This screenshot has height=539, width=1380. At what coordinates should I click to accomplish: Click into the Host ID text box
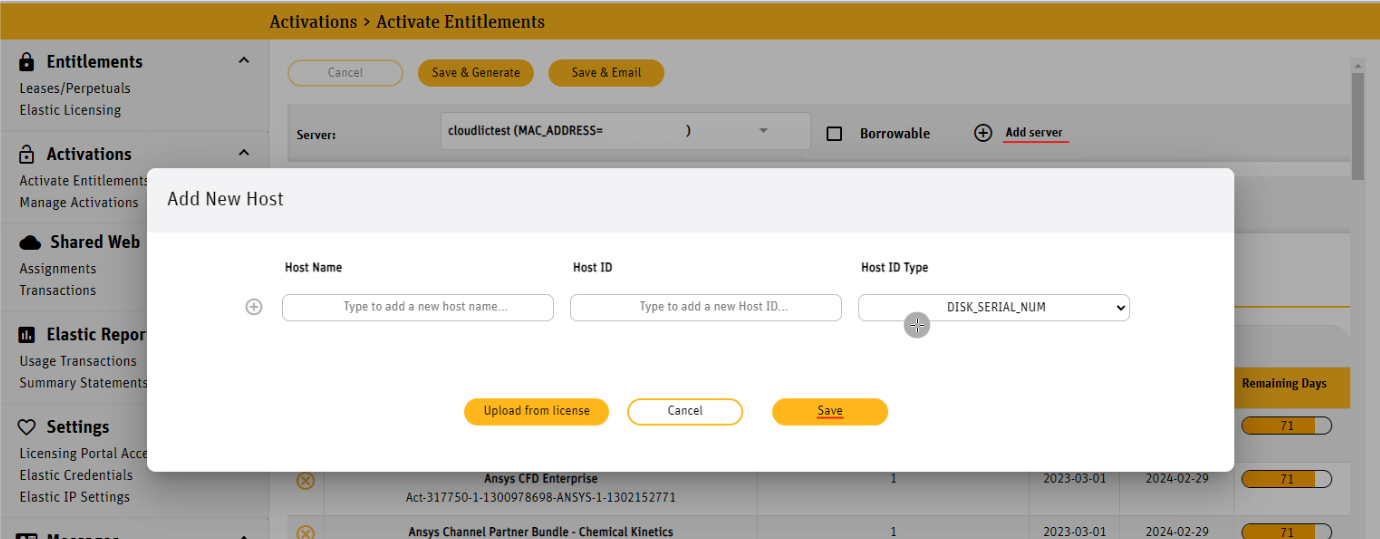pos(705,307)
